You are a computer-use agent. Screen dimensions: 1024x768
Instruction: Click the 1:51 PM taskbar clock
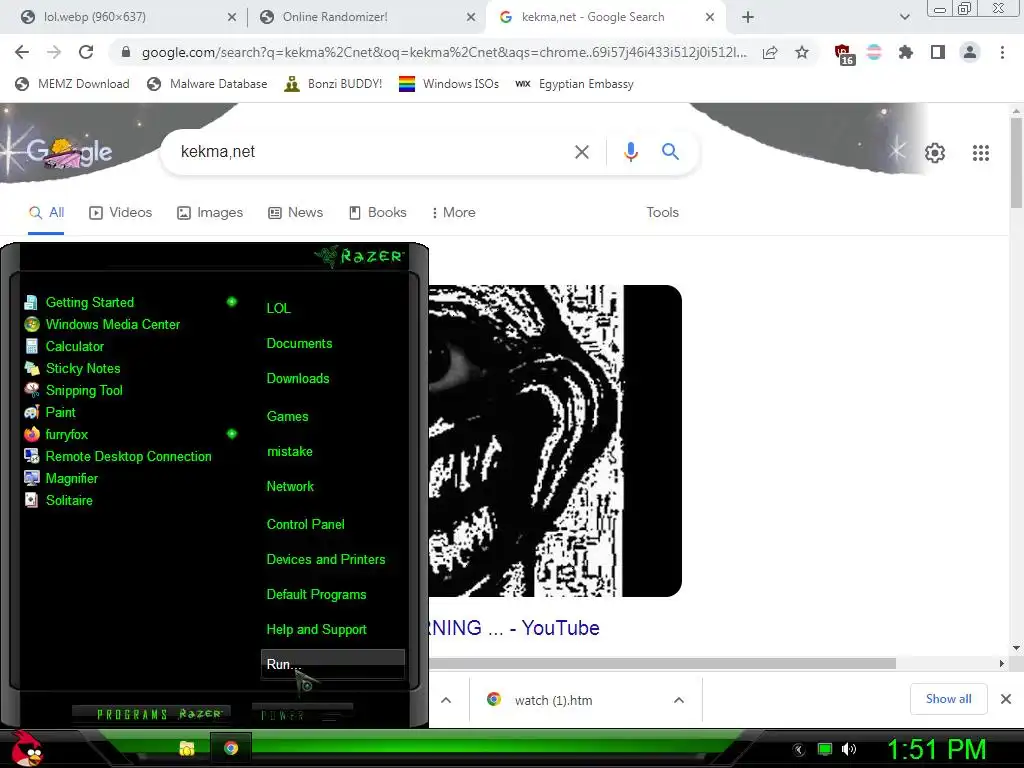(936, 749)
